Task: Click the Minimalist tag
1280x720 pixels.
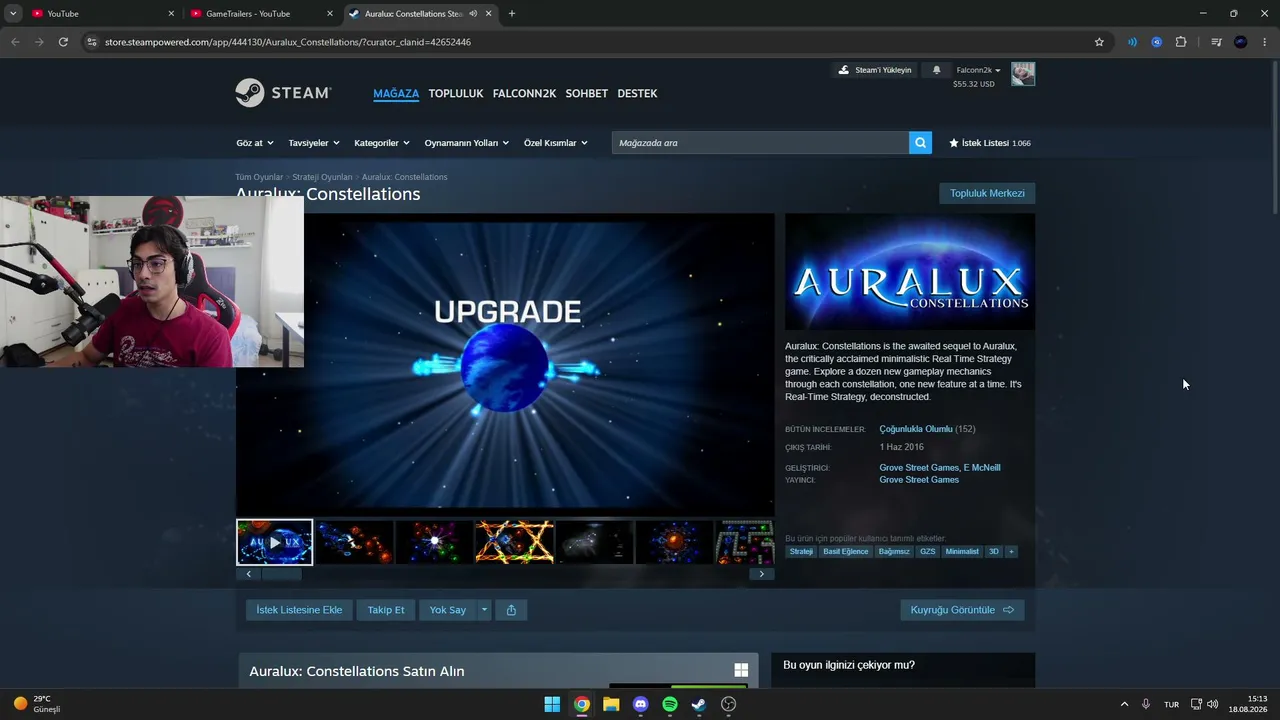Action: 962,552
